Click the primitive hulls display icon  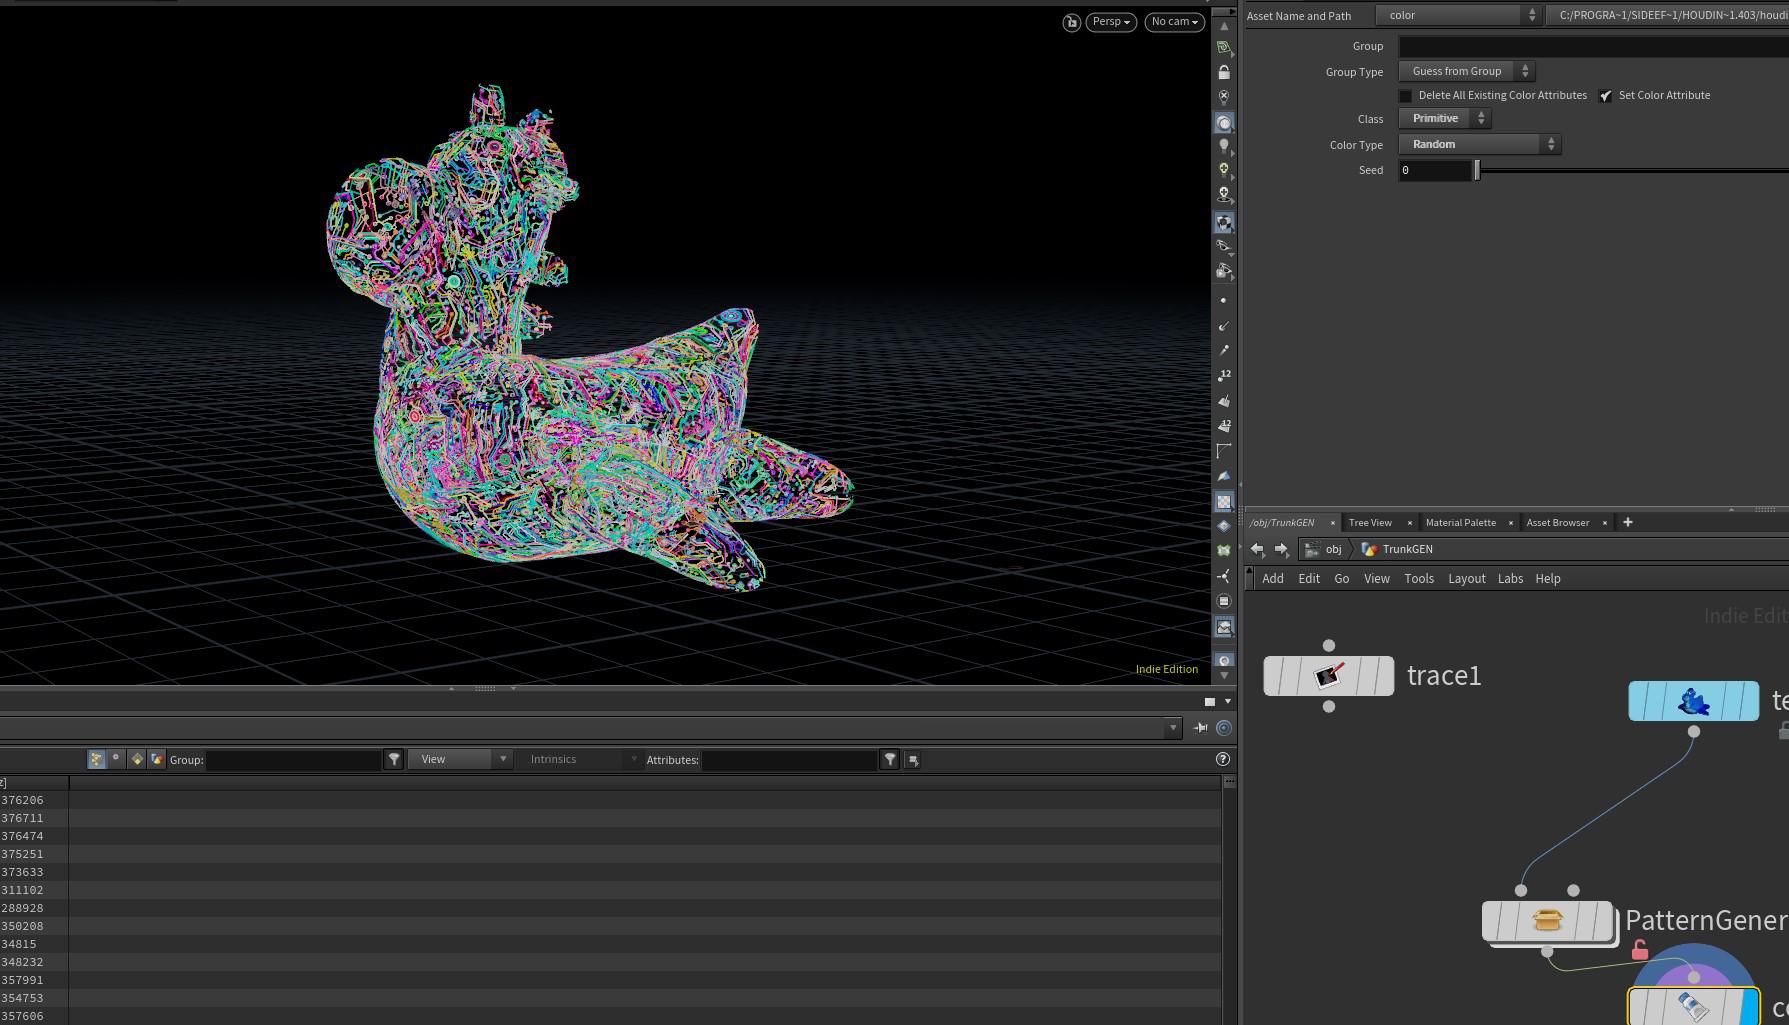[1224, 451]
